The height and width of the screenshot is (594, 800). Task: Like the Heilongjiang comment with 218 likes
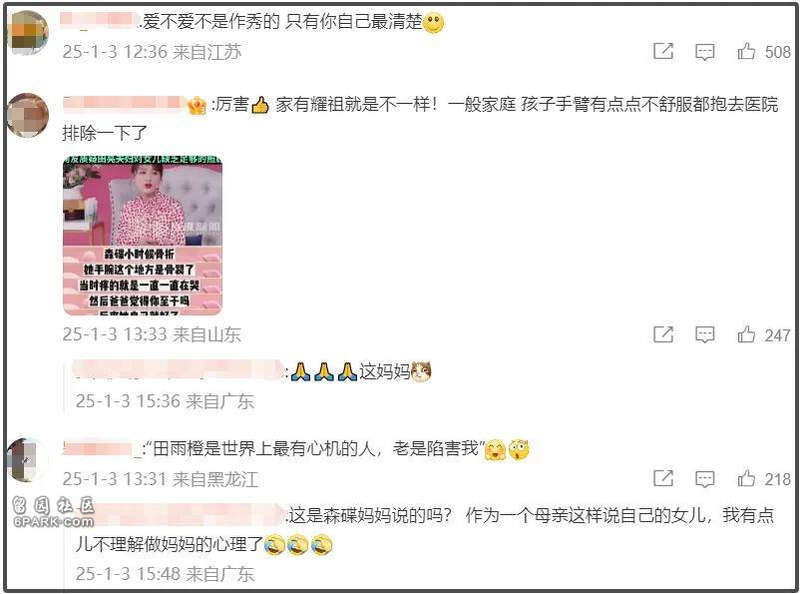pyautogui.click(x=746, y=478)
